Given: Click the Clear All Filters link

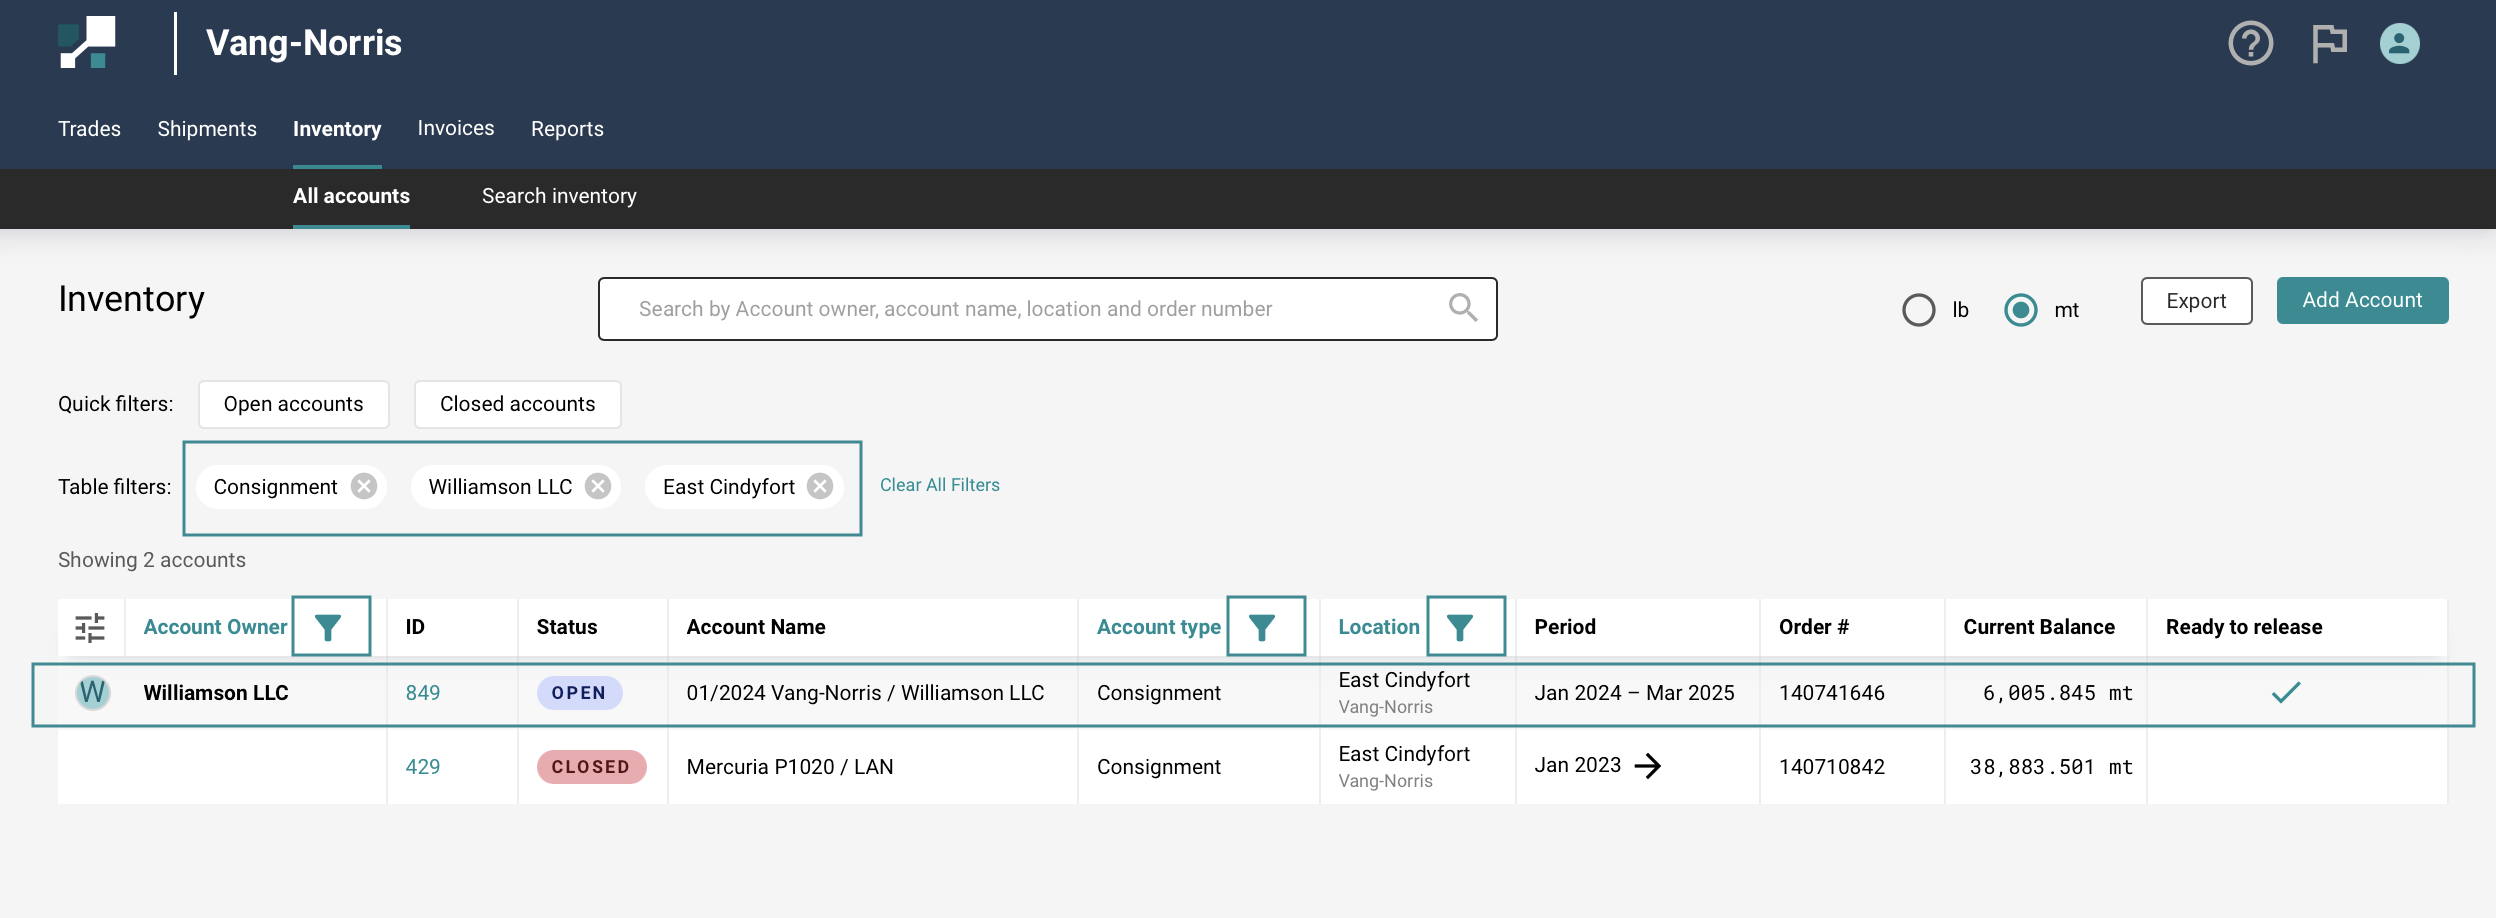Looking at the screenshot, I should (x=939, y=485).
